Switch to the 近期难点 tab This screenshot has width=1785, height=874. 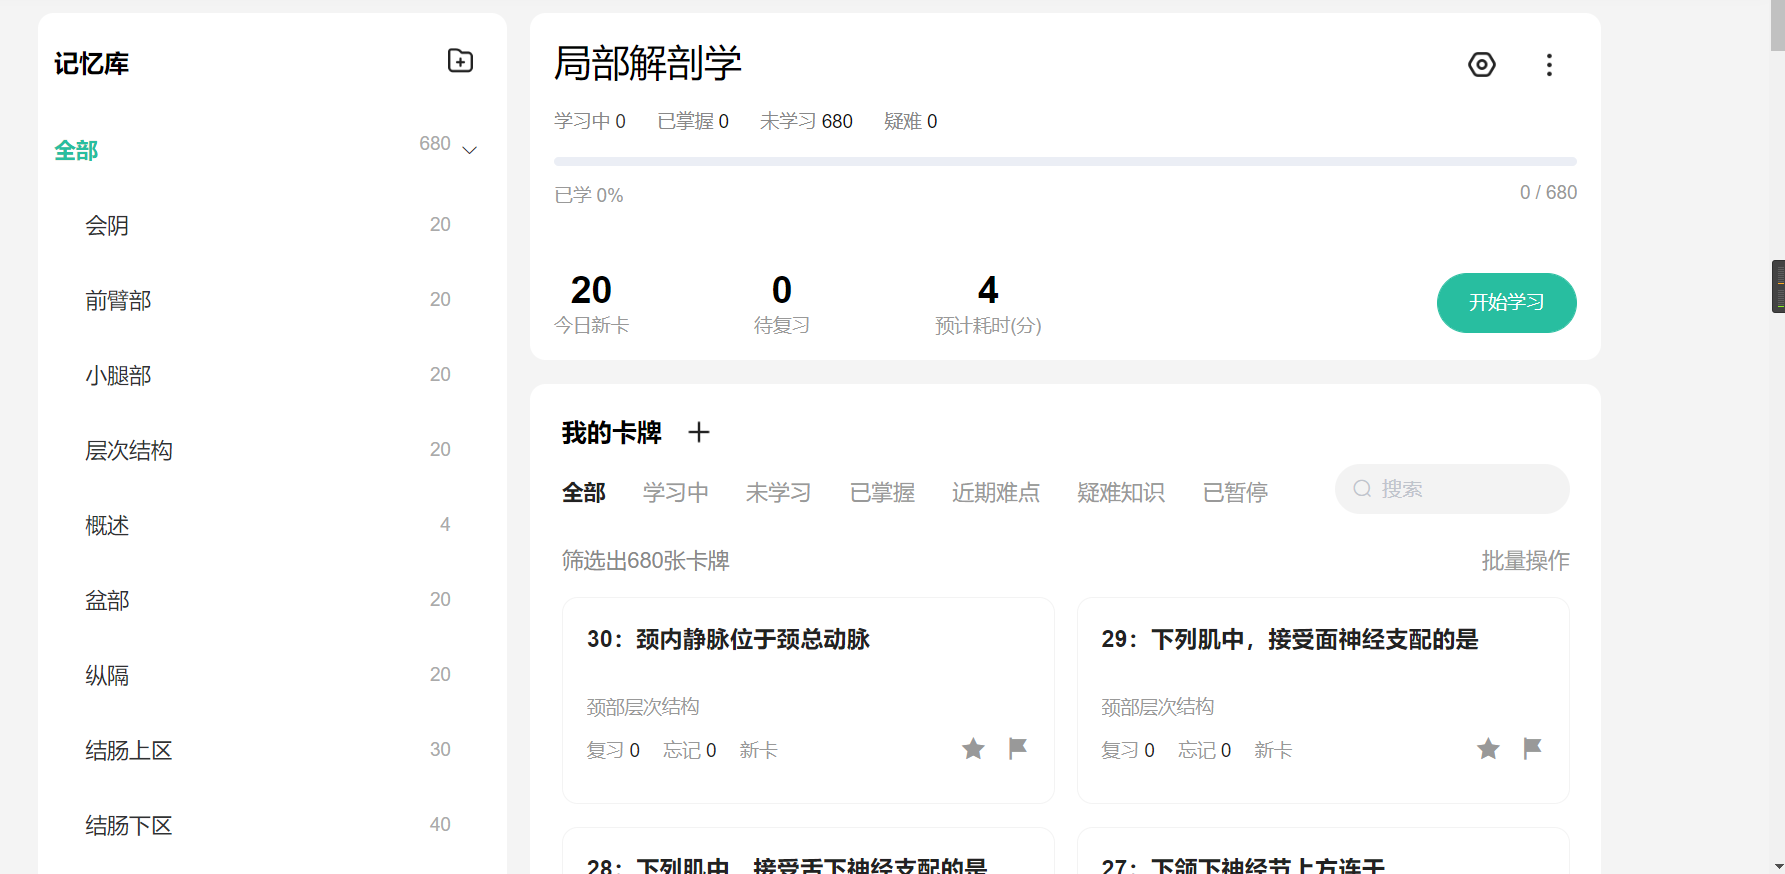tap(996, 492)
